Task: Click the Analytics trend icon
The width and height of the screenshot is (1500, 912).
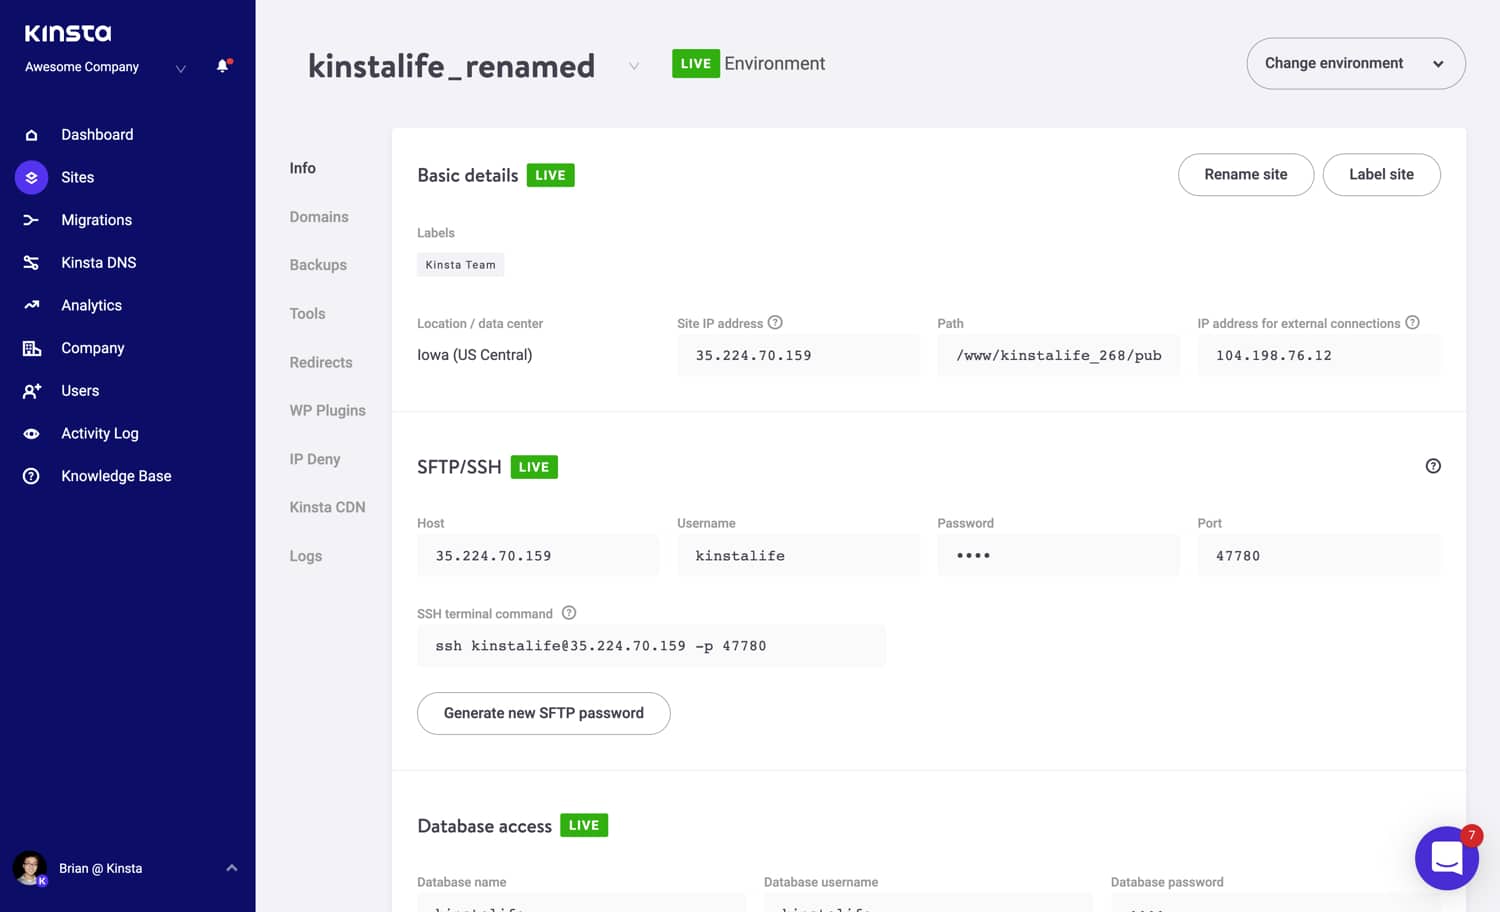Action: click(x=31, y=305)
